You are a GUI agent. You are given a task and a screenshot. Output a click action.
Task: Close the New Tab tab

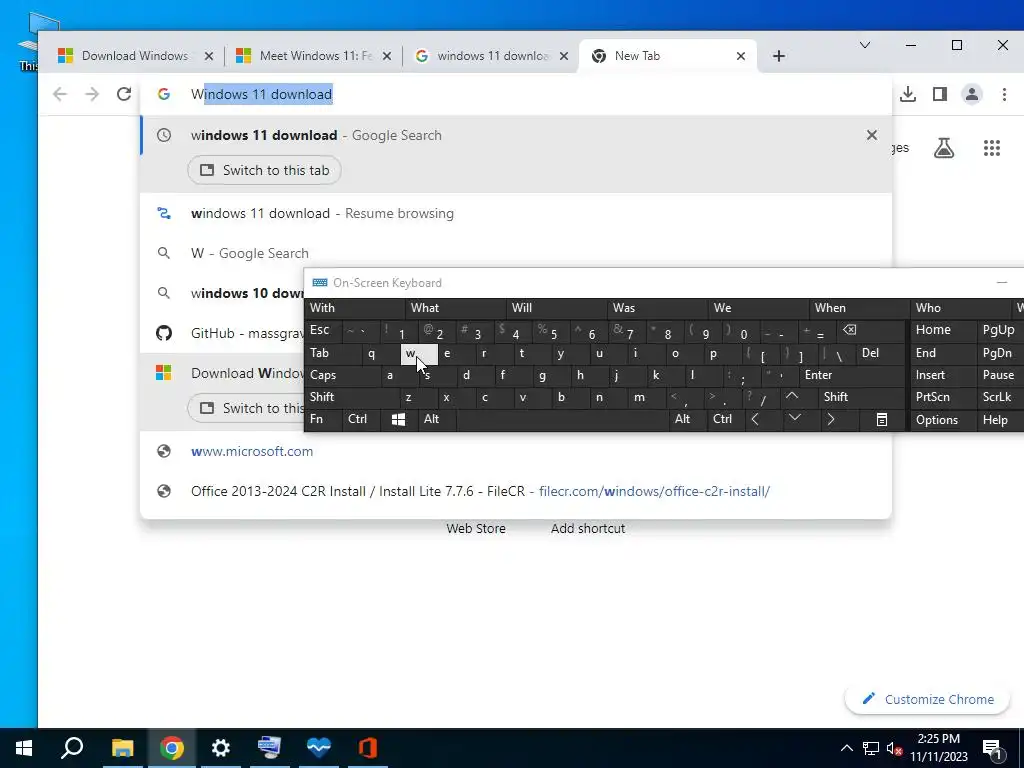741,56
